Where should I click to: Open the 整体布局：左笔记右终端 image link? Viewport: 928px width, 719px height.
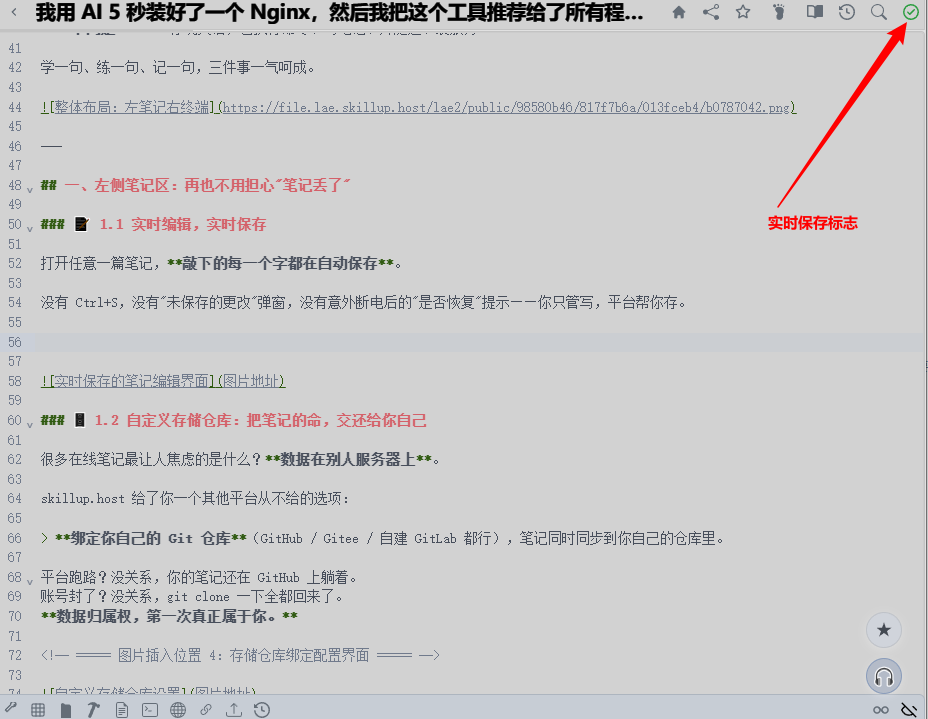tap(418, 107)
